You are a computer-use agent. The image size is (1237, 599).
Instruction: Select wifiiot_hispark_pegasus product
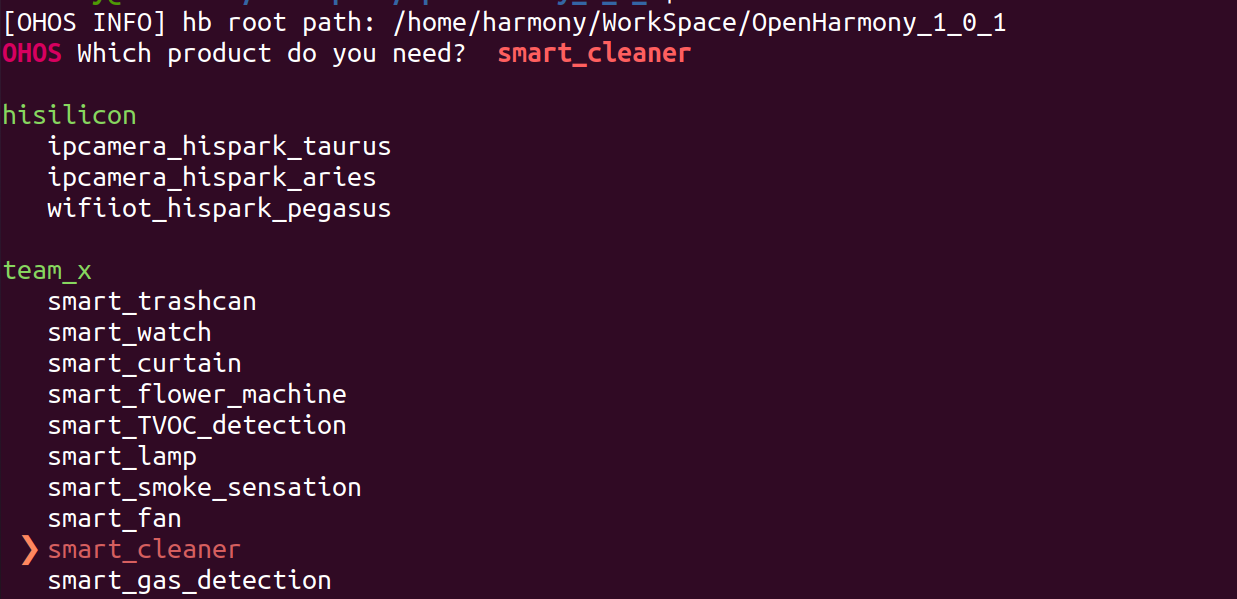(219, 209)
